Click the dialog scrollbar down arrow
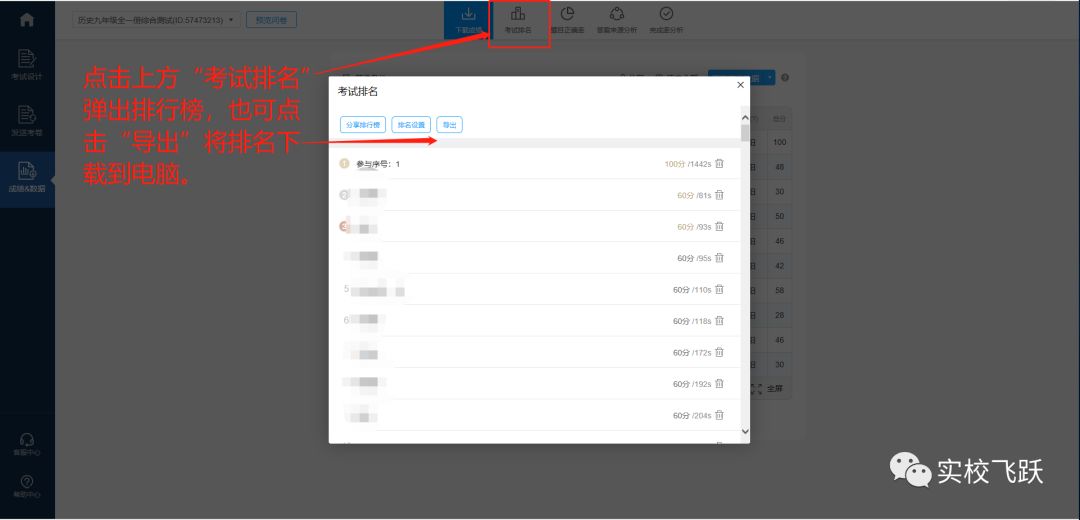This screenshot has width=1080, height=520. [x=745, y=431]
